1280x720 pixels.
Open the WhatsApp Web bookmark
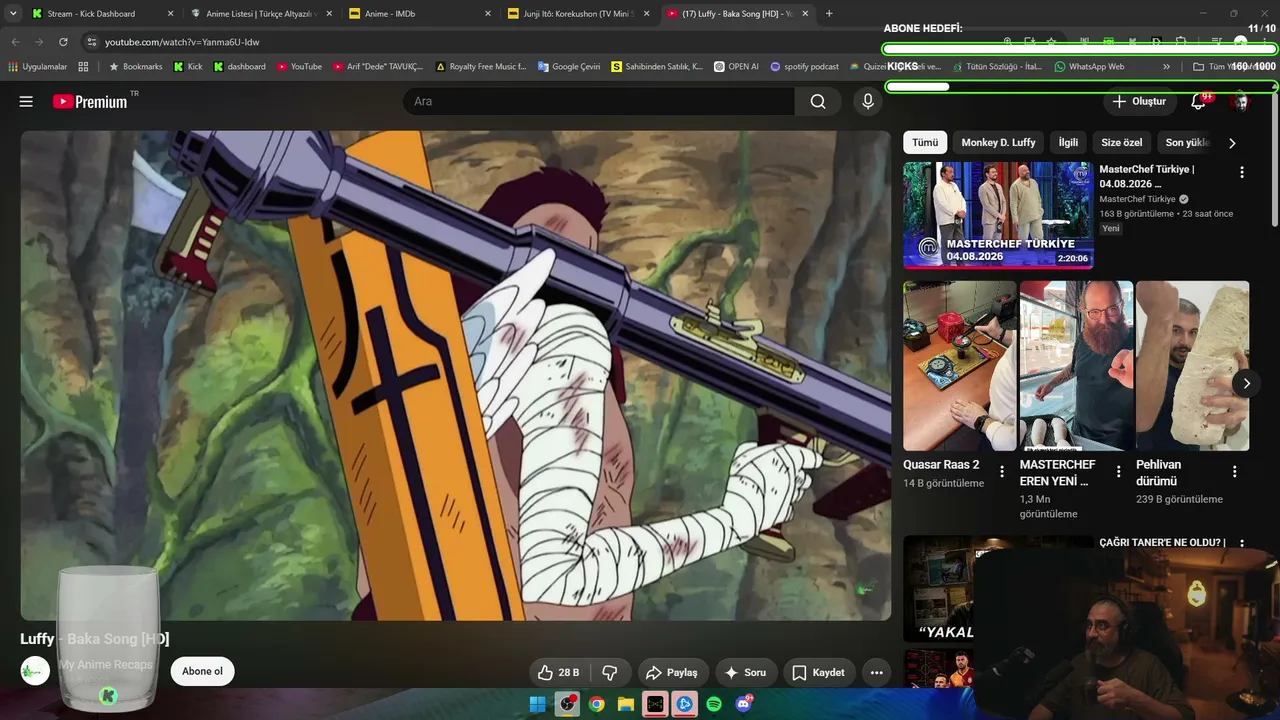click(x=1089, y=67)
